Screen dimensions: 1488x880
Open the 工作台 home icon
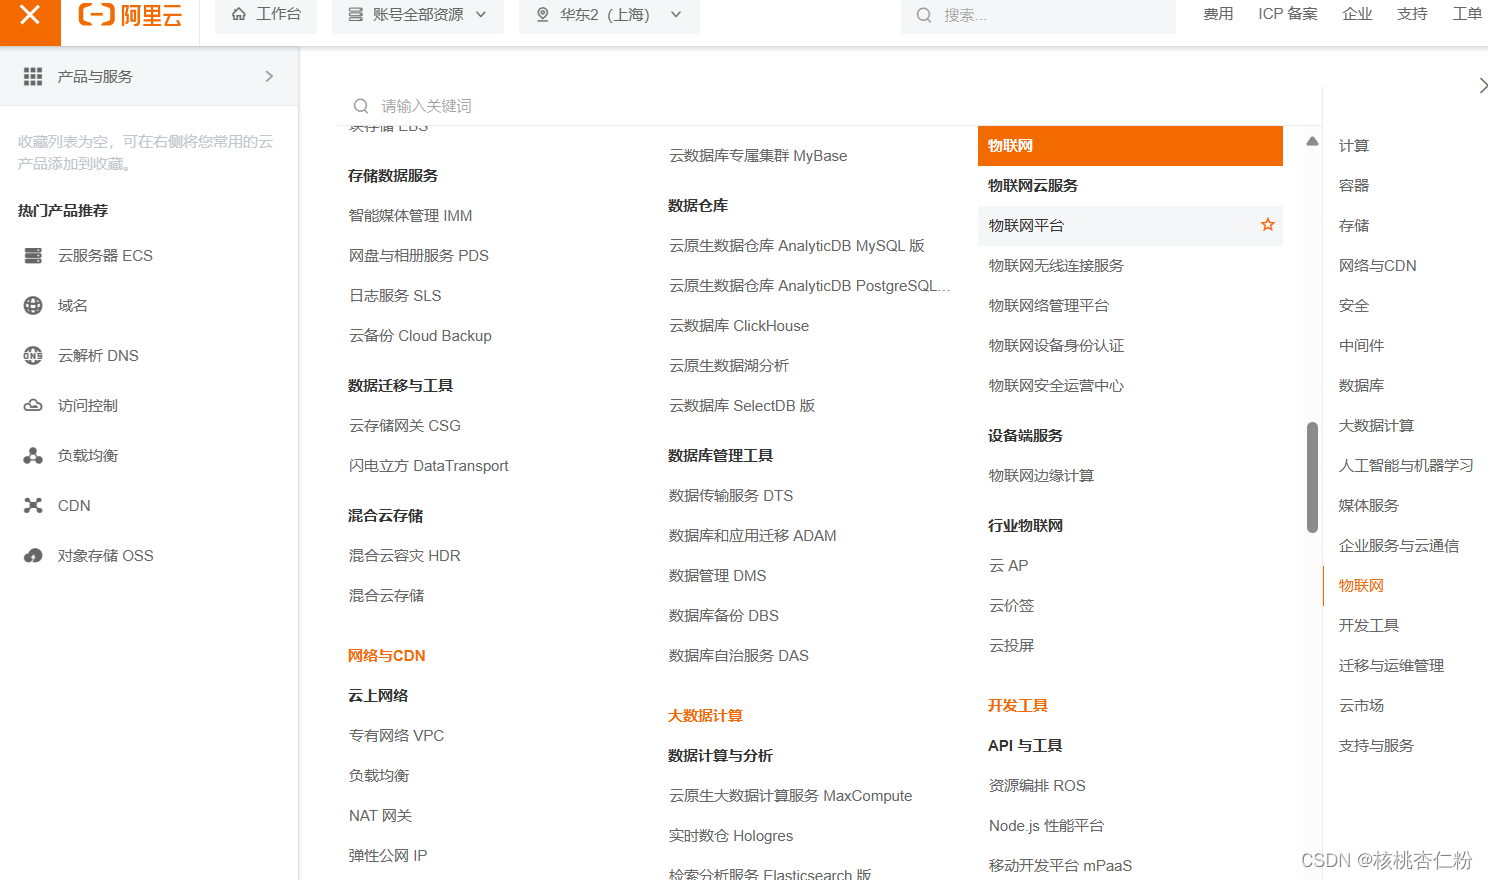238,14
